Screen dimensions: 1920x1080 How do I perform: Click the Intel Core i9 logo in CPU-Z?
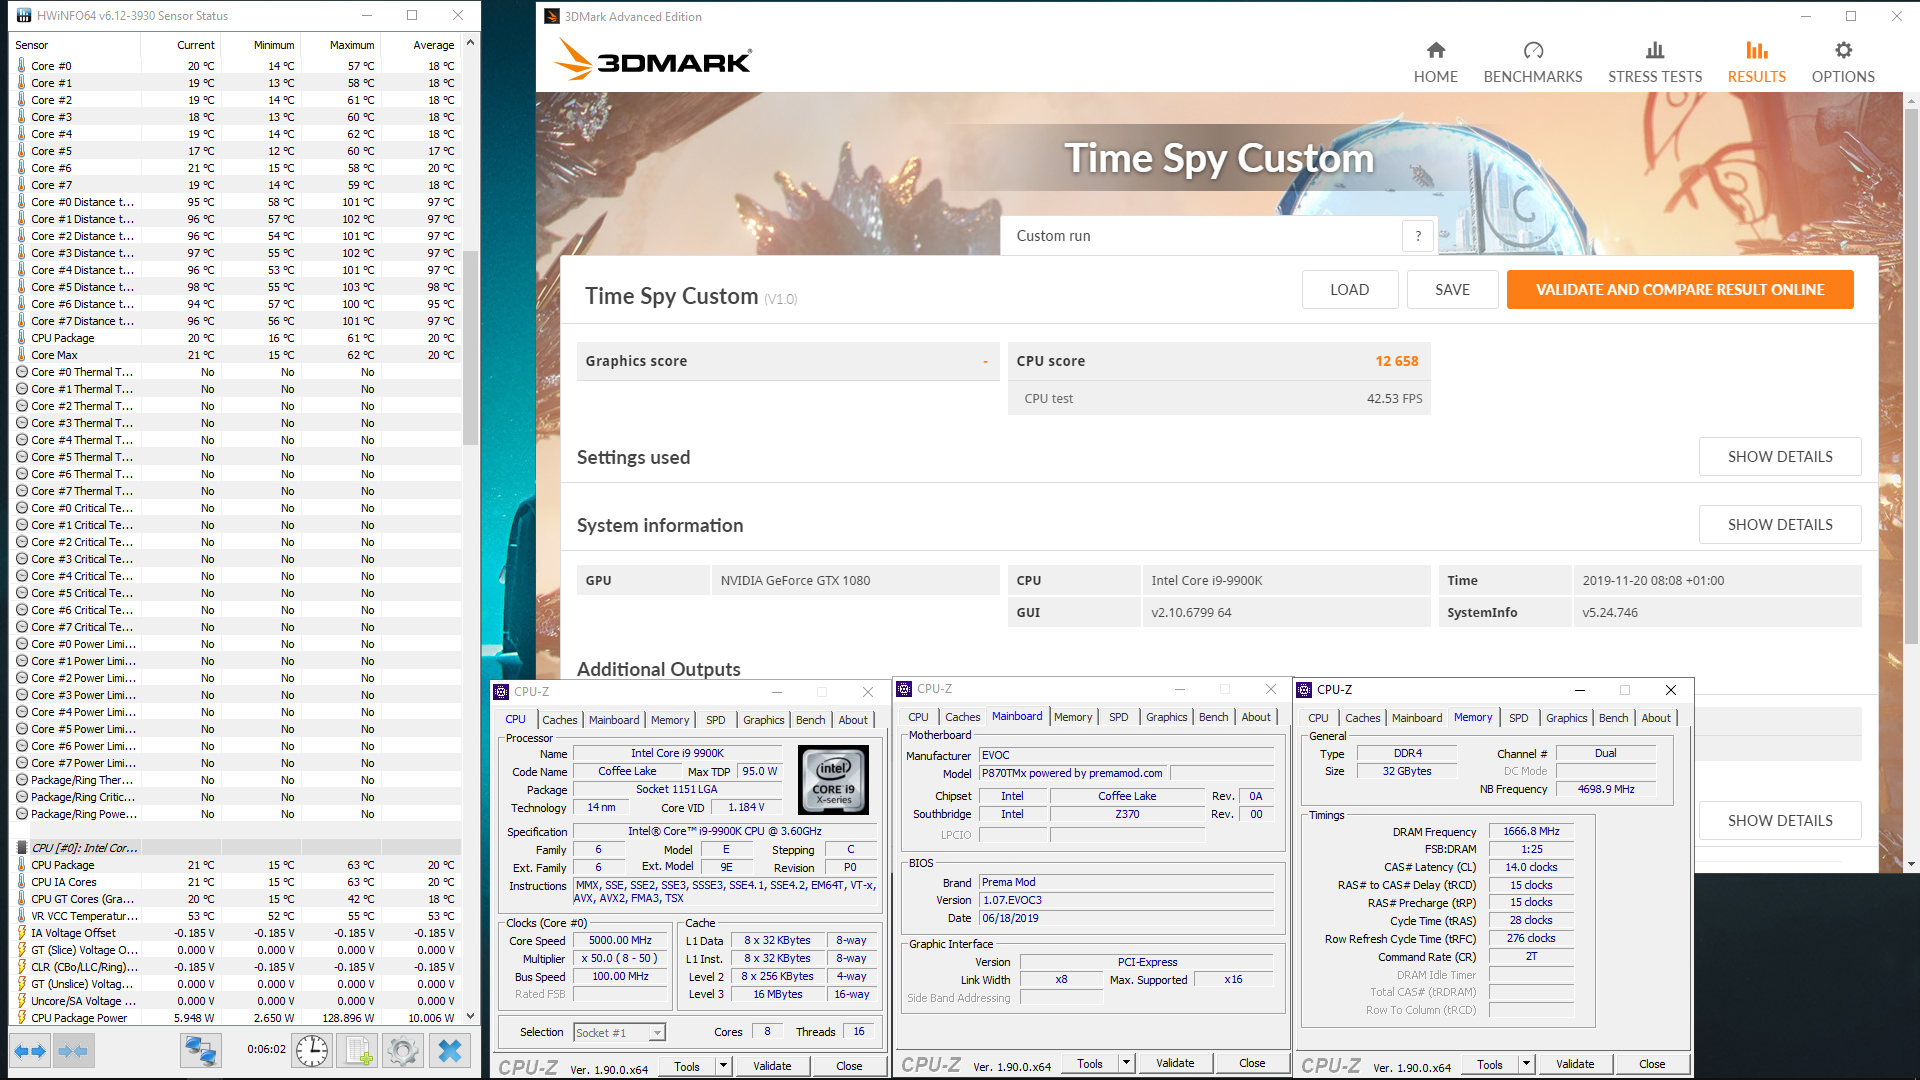(x=833, y=780)
